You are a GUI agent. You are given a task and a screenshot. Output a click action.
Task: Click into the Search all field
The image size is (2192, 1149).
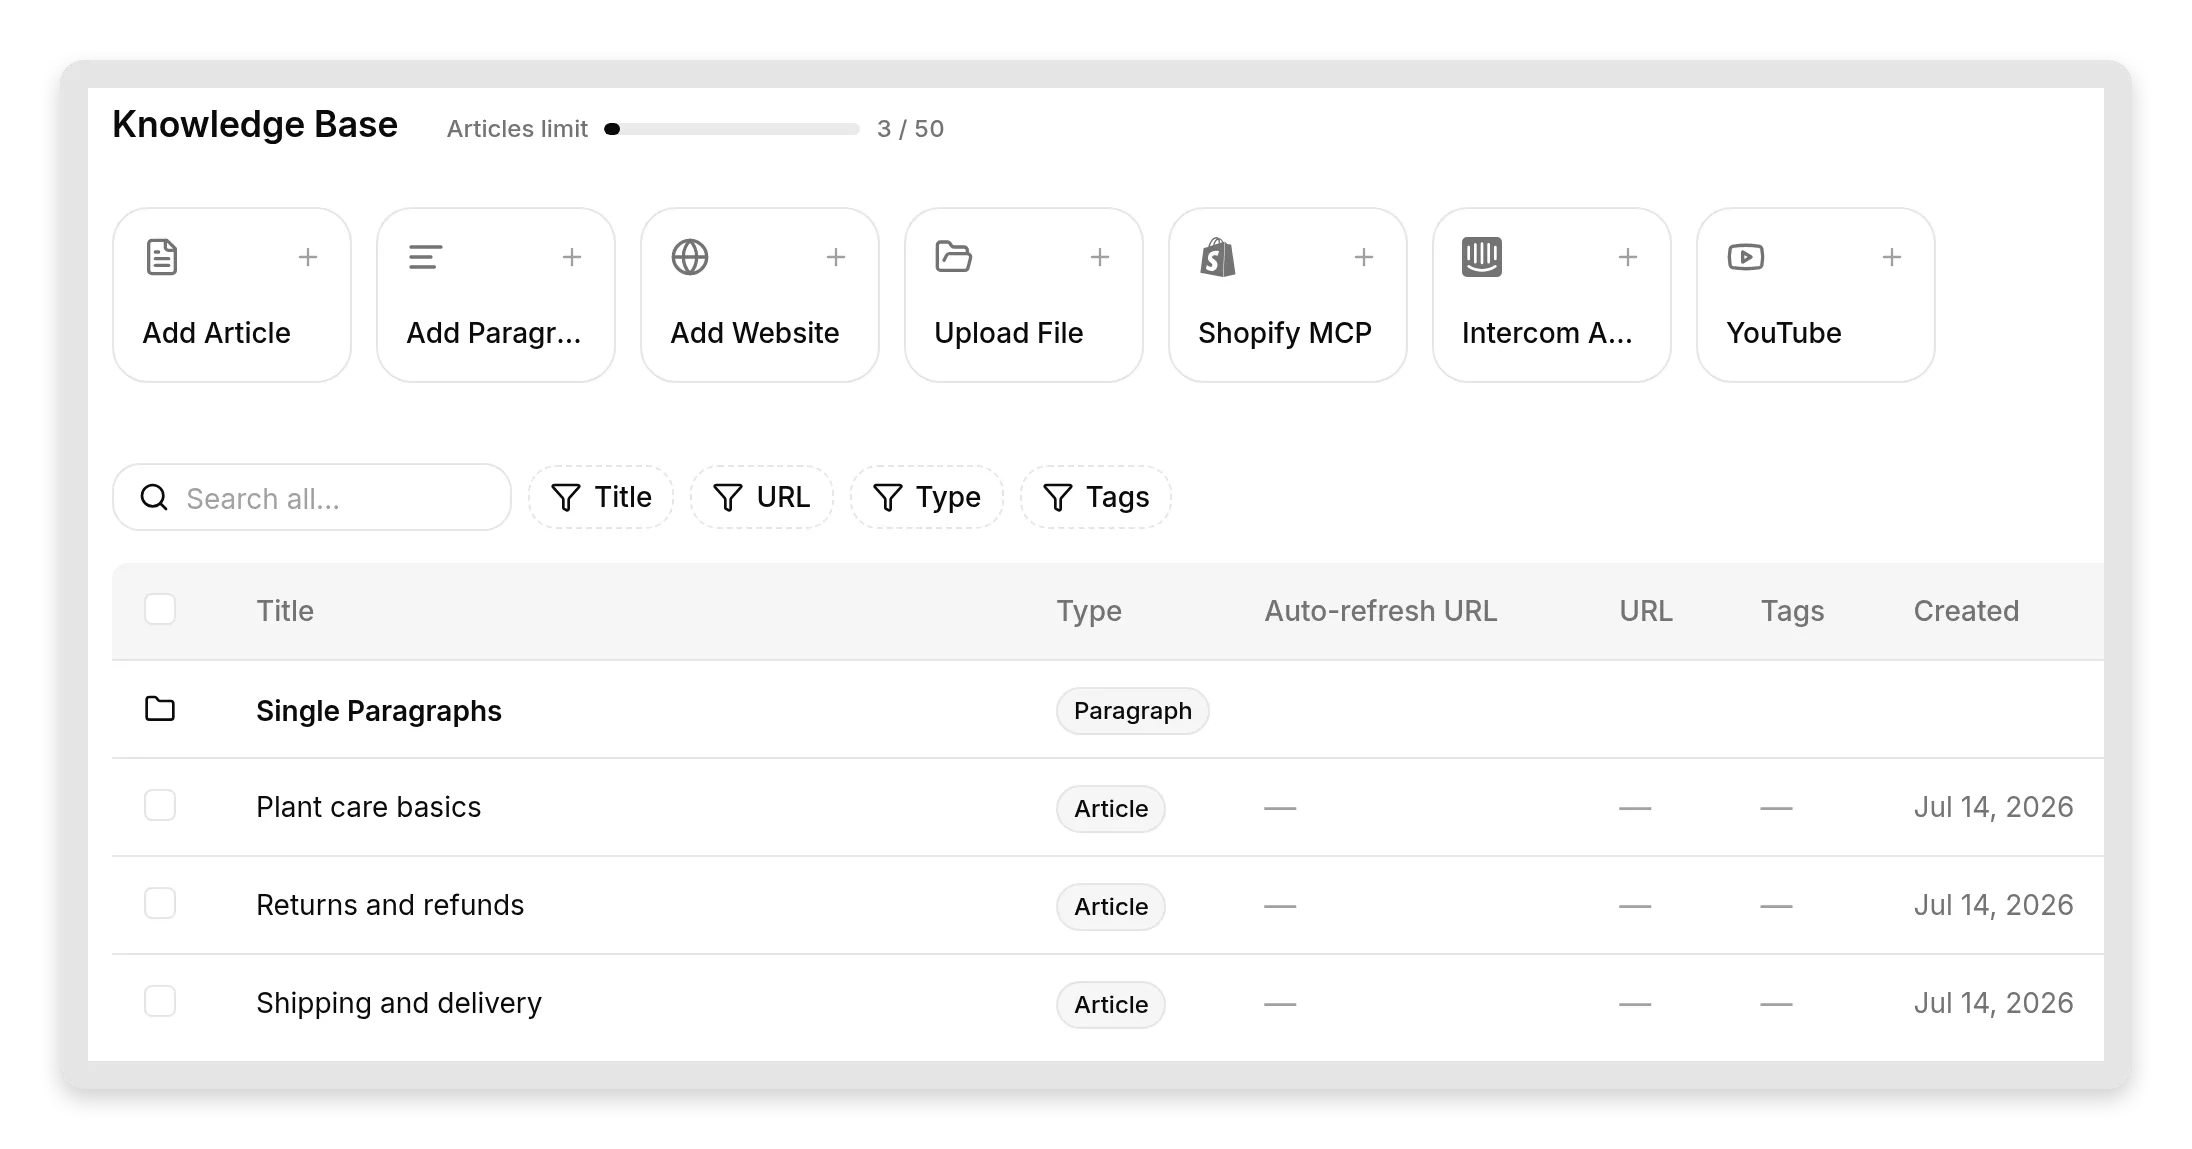pos(312,497)
